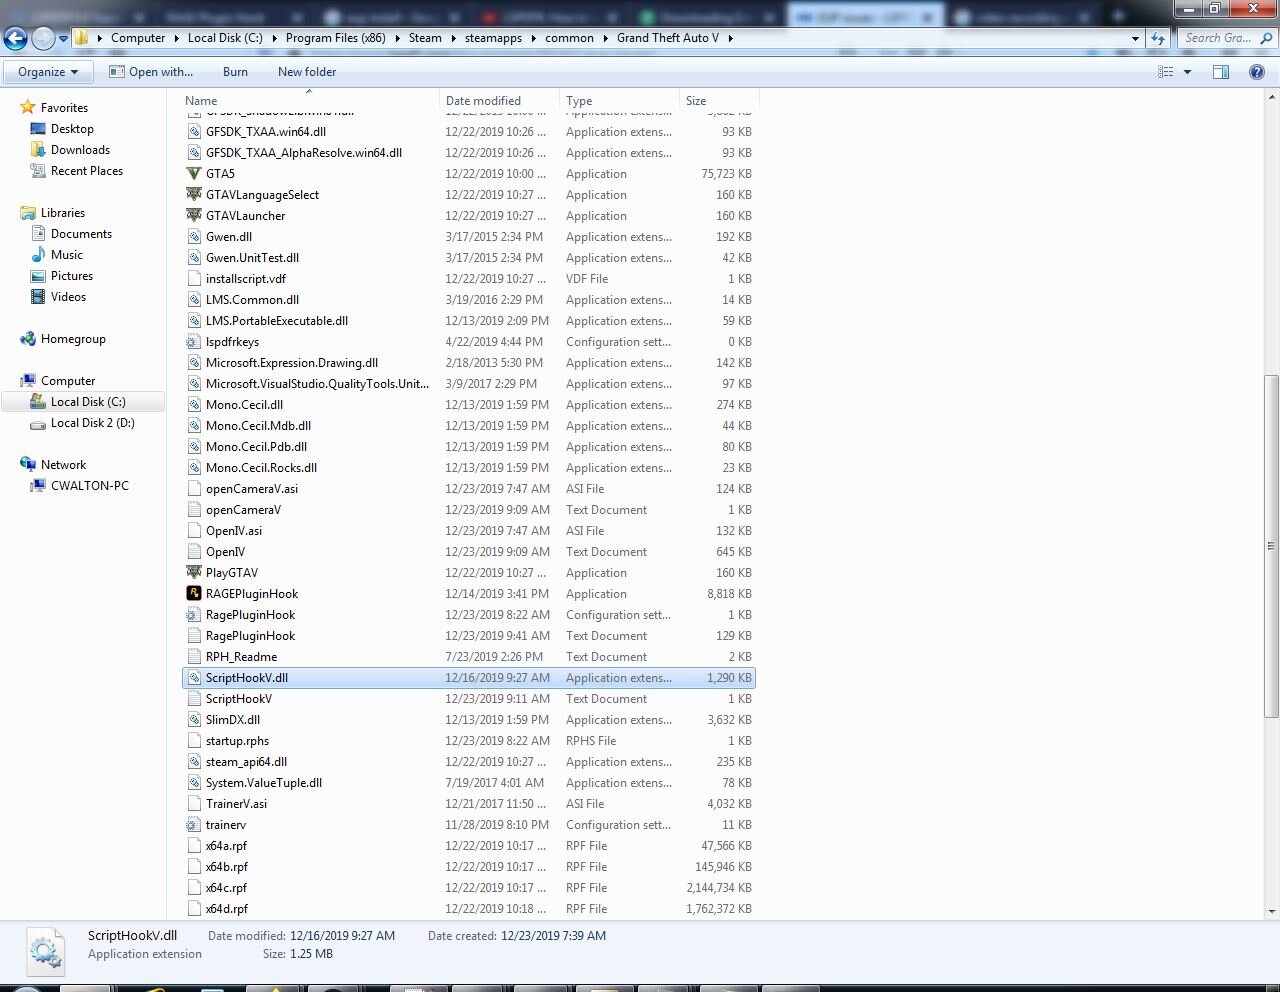Viewport: 1280px width, 992px height.
Task: Open the Documents library
Action: [x=81, y=234]
